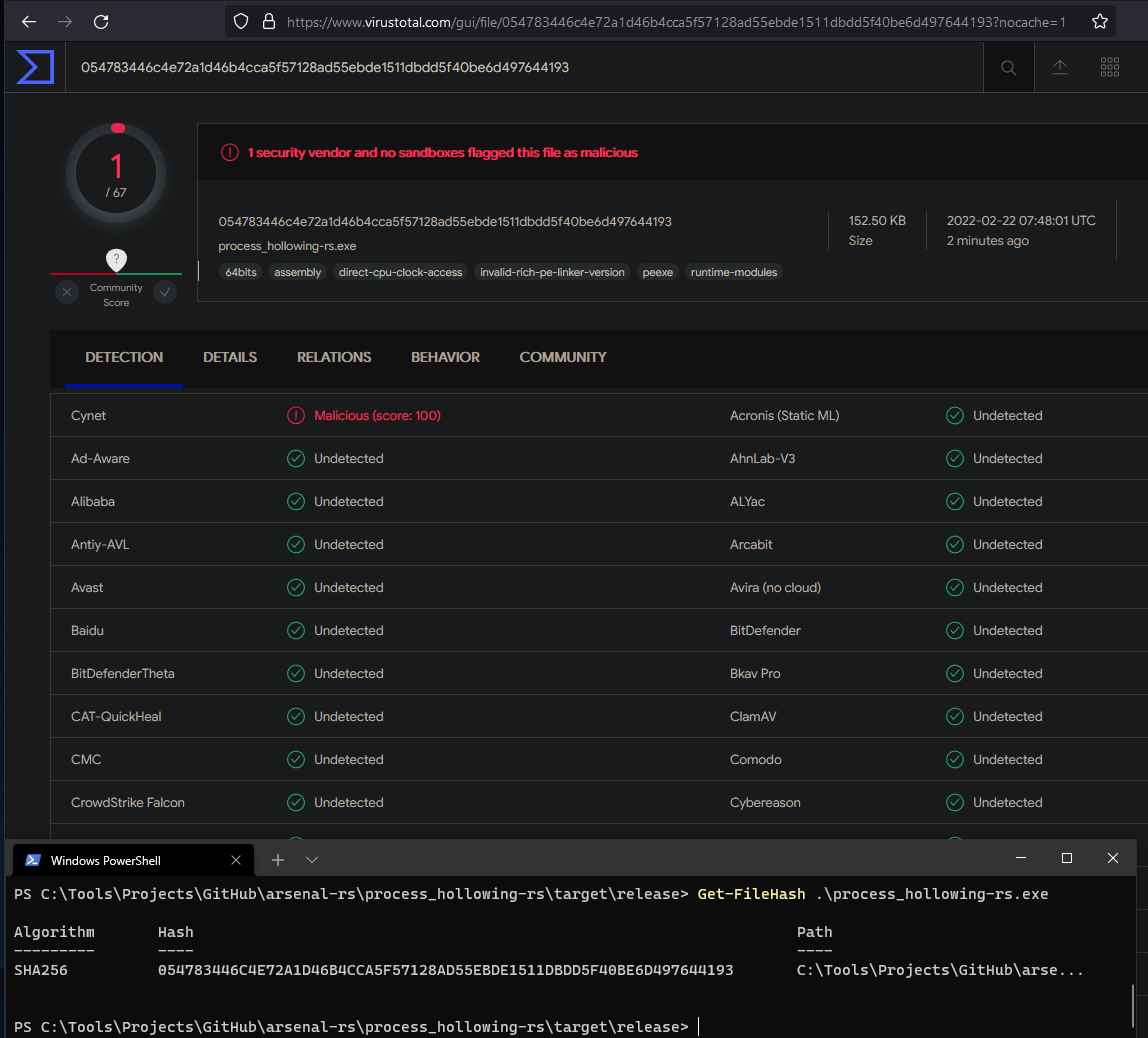The width and height of the screenshot is (1148, 1038).
Task: Click the invalid-rich-pe-linker-version tag
Action: 552,272
